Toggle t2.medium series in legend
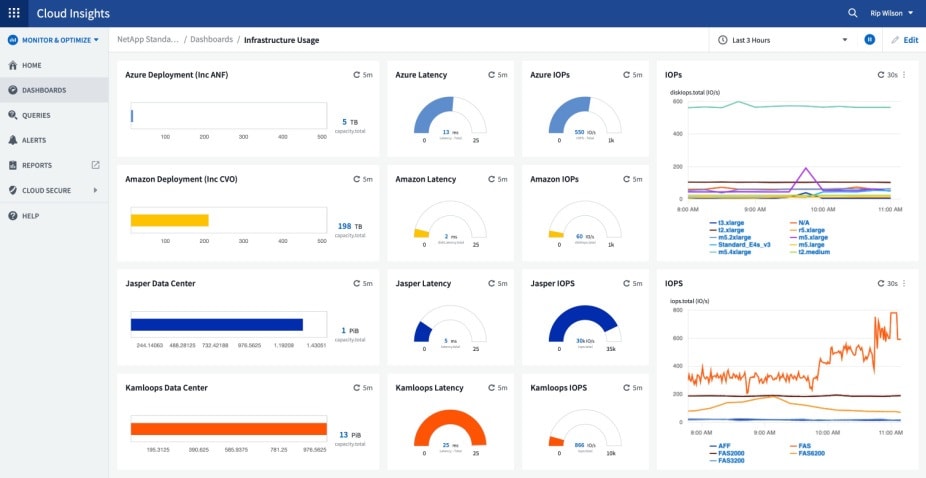Viewport: 926px width, 478px height. [809, 252]
